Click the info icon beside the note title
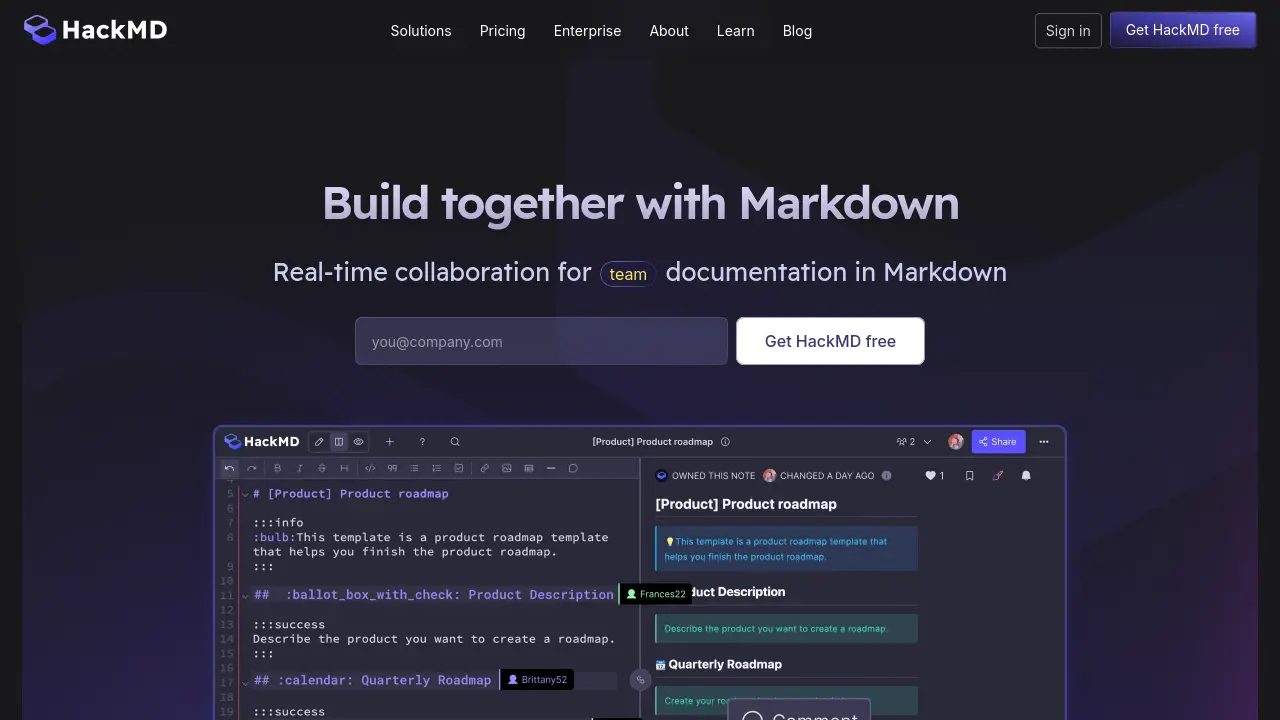 tap(725, 442)
